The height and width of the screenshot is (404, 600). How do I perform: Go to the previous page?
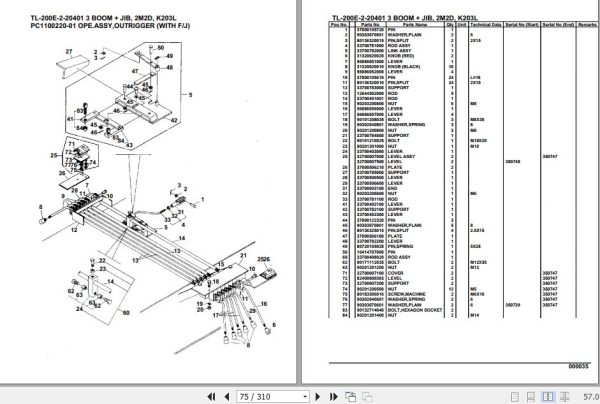pyautogui.click(x=227, y=397)
